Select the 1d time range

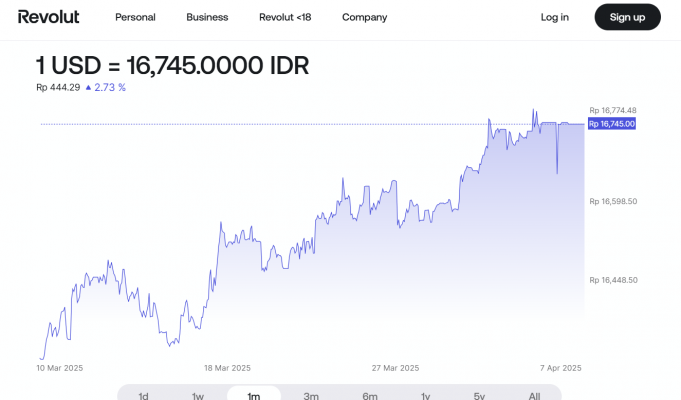[143, 396]
